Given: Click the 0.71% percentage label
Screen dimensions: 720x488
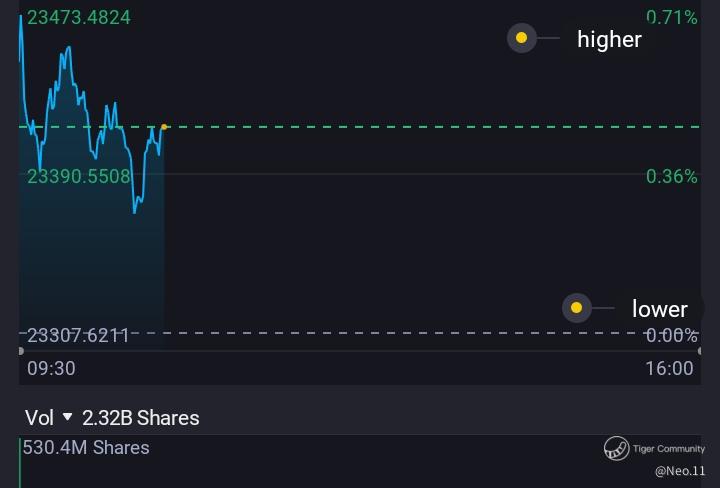Looking at the screenshot, I should point(671,17).
